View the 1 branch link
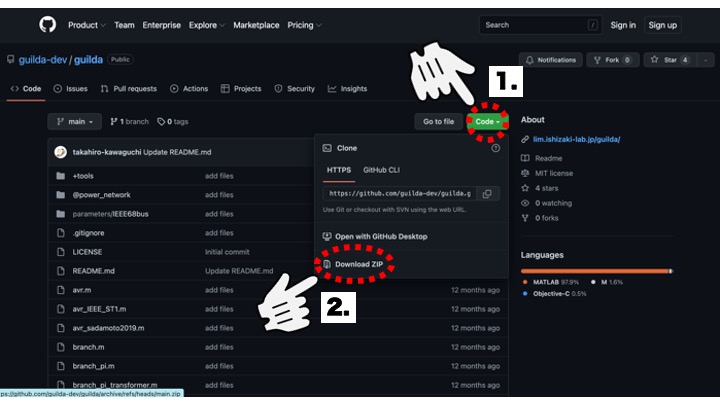 tap(129, 122)
